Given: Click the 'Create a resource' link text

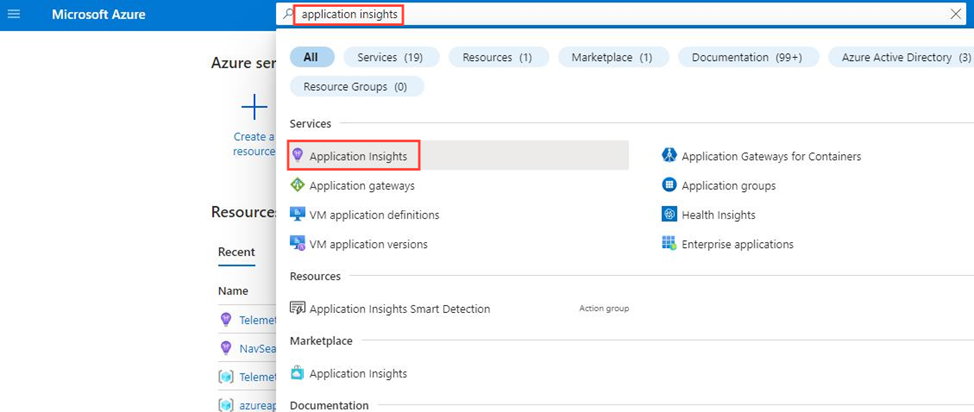Looking at the screenshot, I should point(254,144).
